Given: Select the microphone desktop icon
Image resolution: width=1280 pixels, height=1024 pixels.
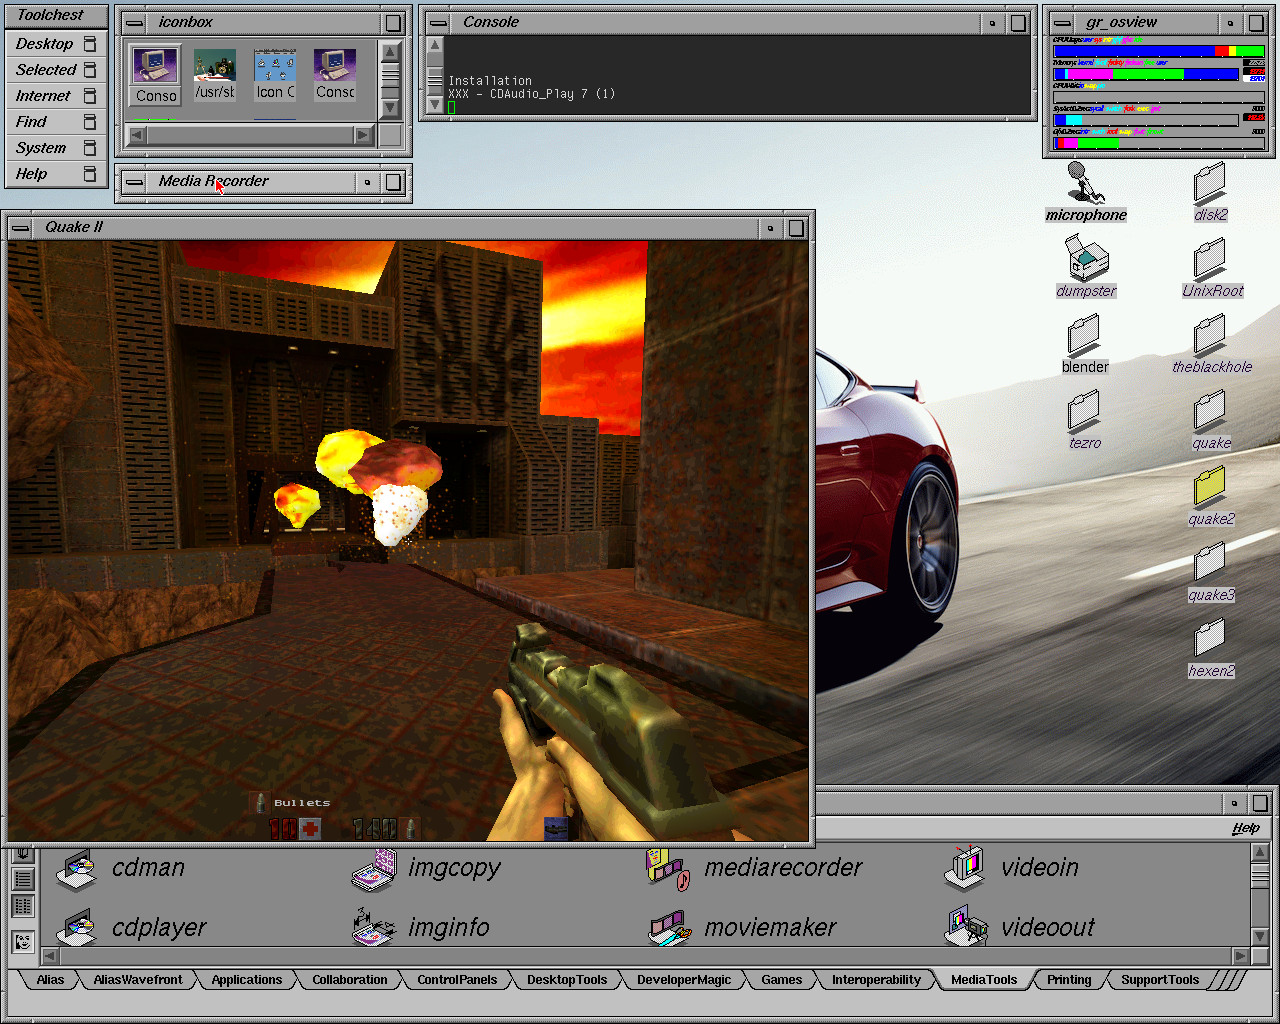Looking at the screenshot, I should [x=1085, y=183].
